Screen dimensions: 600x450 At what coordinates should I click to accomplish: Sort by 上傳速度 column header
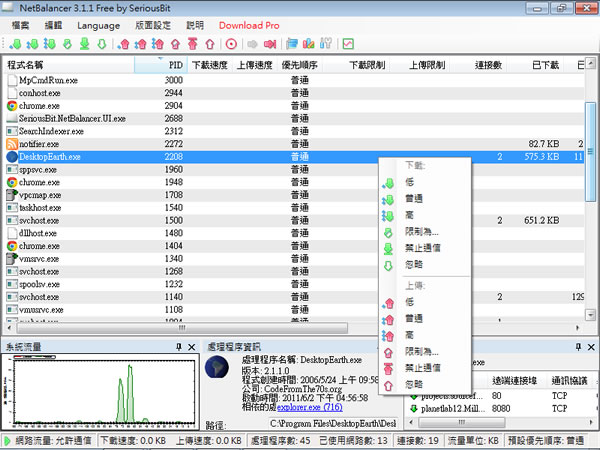click(254, 65)
